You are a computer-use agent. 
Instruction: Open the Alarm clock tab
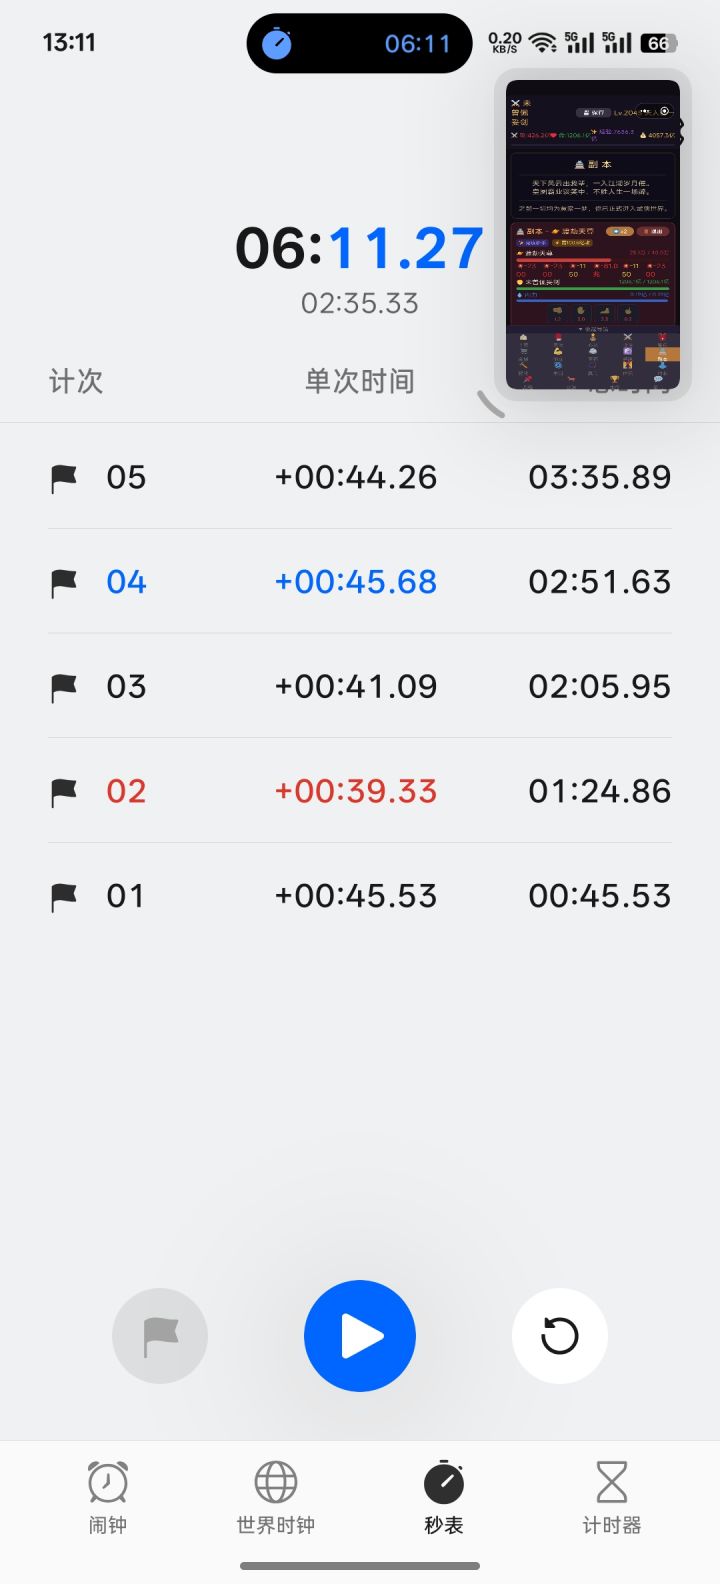(x=108, y=1497)
